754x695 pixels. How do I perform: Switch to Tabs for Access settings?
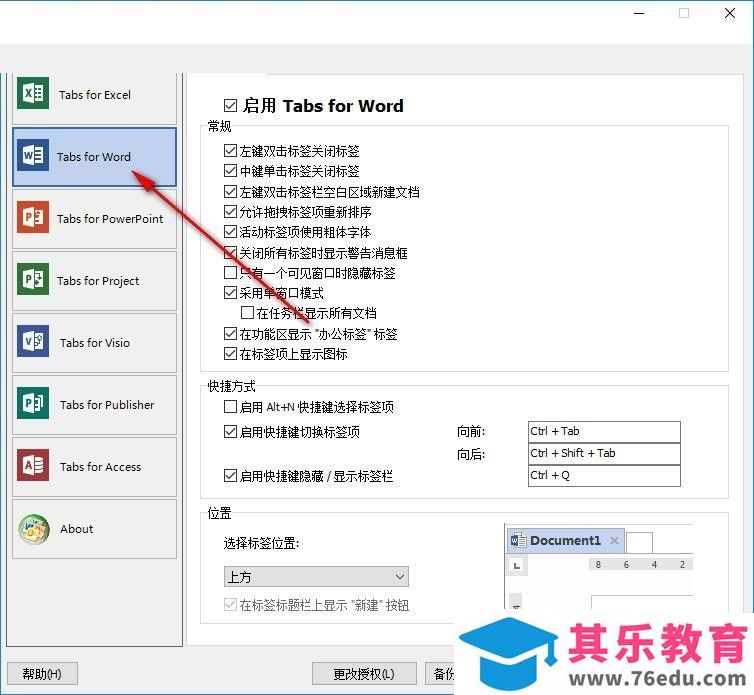[x=94, y=467]
